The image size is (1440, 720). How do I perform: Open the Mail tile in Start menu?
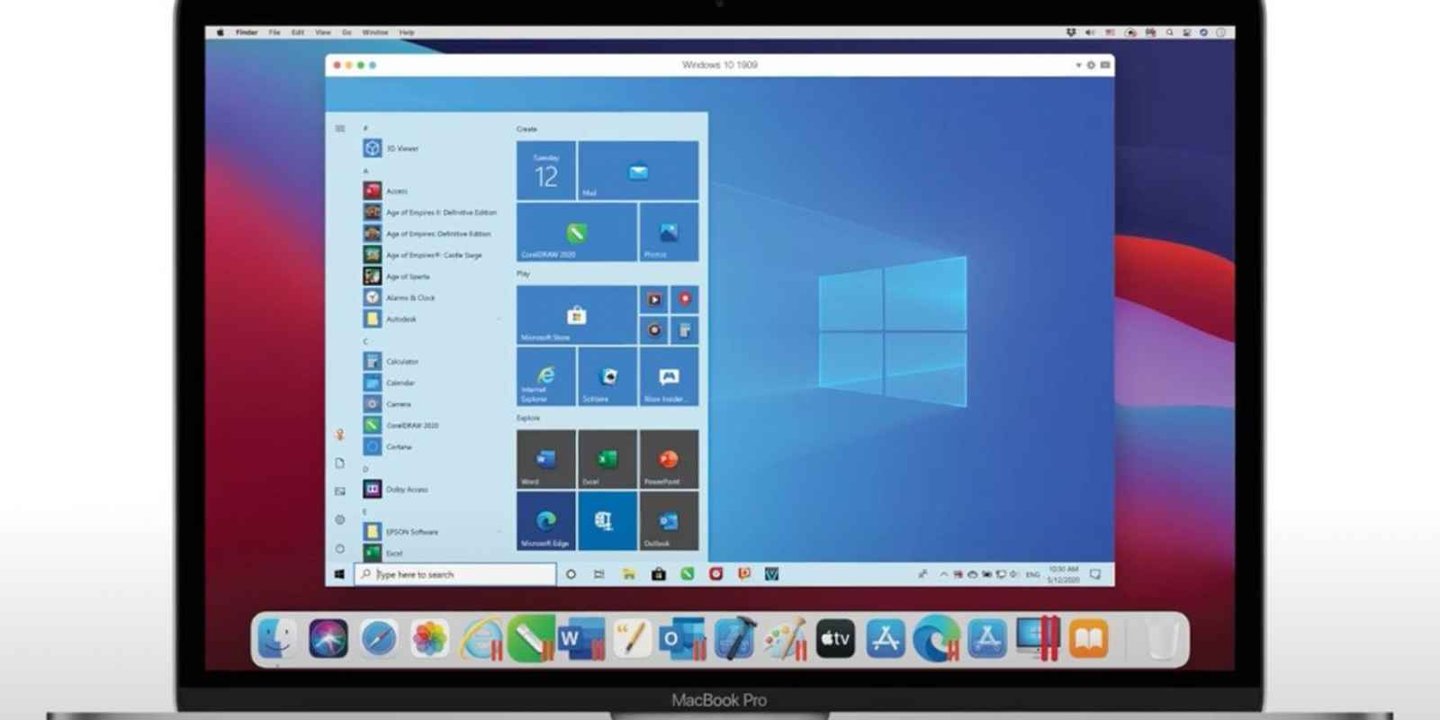[x=637, y=170]
